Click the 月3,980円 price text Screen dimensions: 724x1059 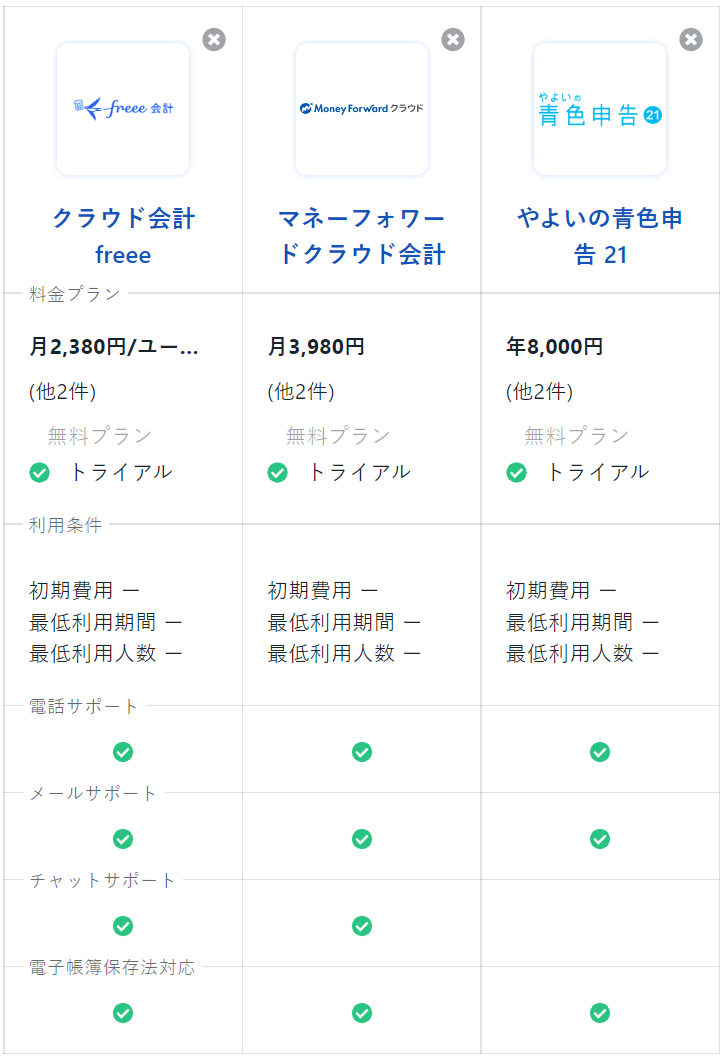316,347
